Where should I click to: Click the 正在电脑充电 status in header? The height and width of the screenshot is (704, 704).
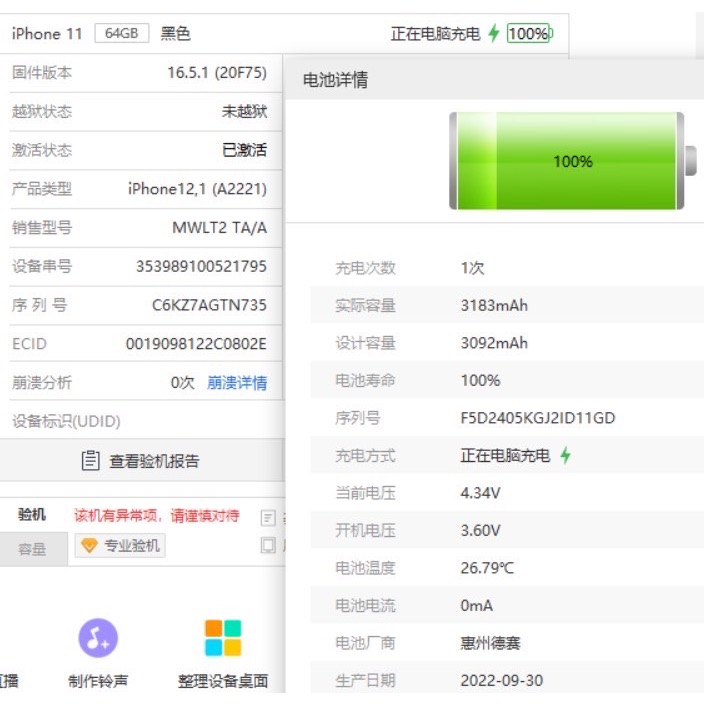436,34
